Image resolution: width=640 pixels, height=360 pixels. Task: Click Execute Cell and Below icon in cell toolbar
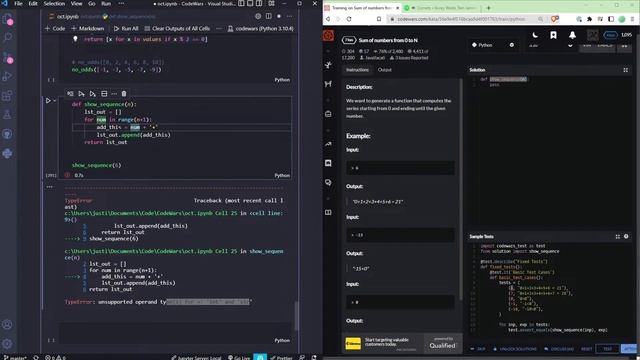click(x=93, y=94)
